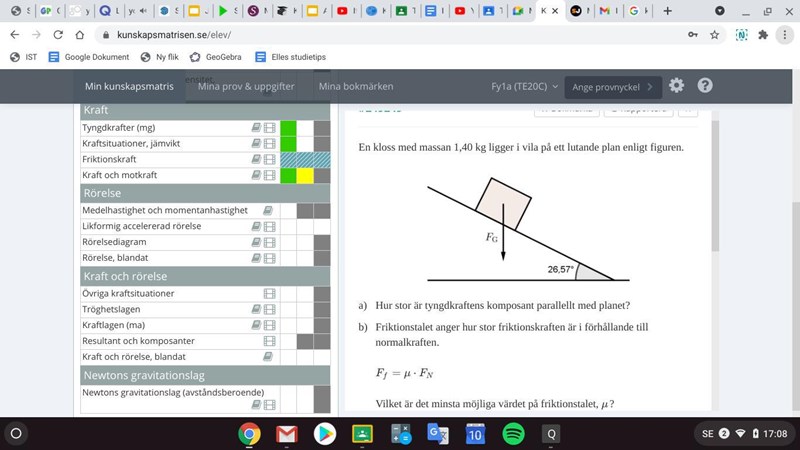Open Gmail from the taskbar
The image size is (800, 450).
click(x=287, y=434)
